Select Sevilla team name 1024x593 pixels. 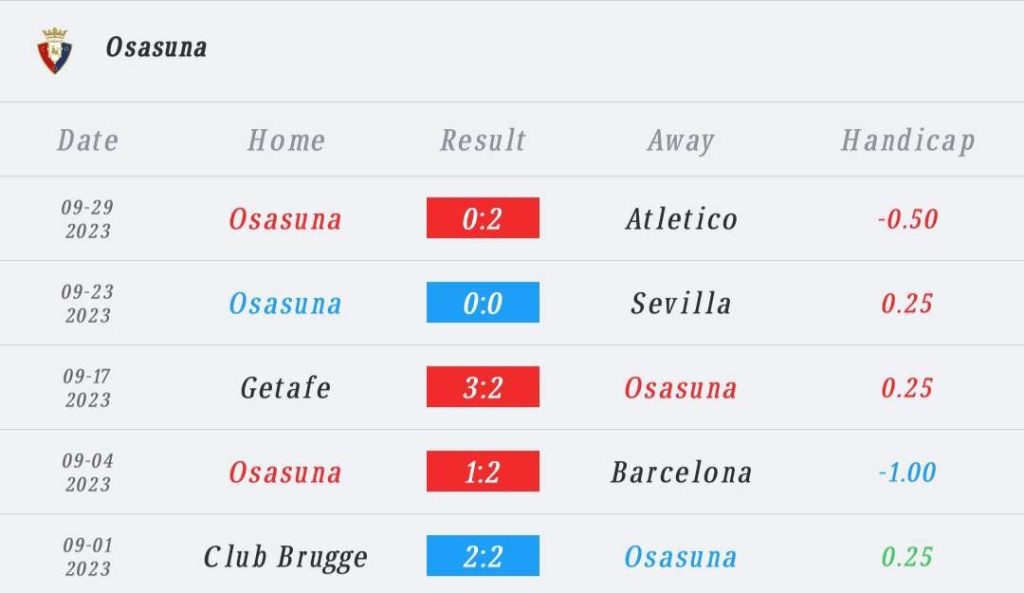click(681, 303)
